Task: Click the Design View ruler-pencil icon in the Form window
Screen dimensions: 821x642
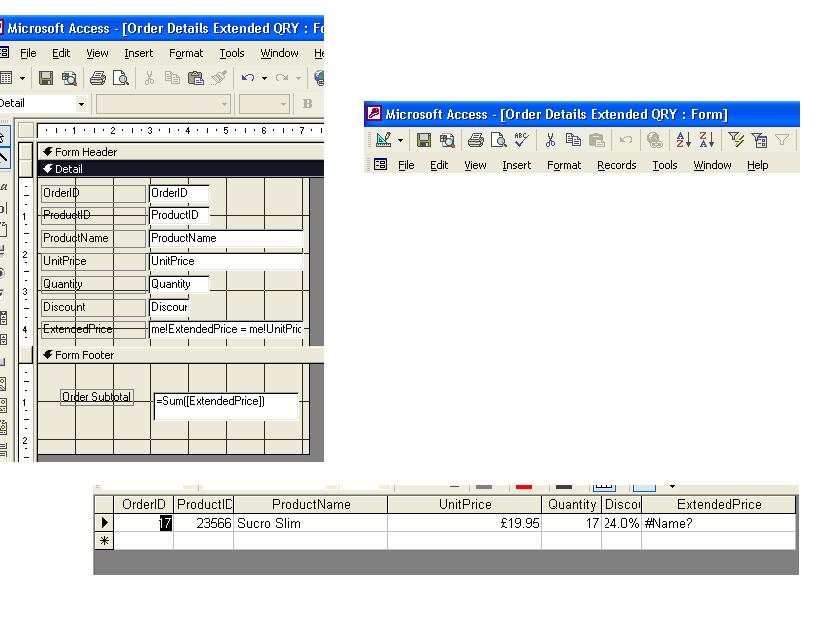Action: 383,140
